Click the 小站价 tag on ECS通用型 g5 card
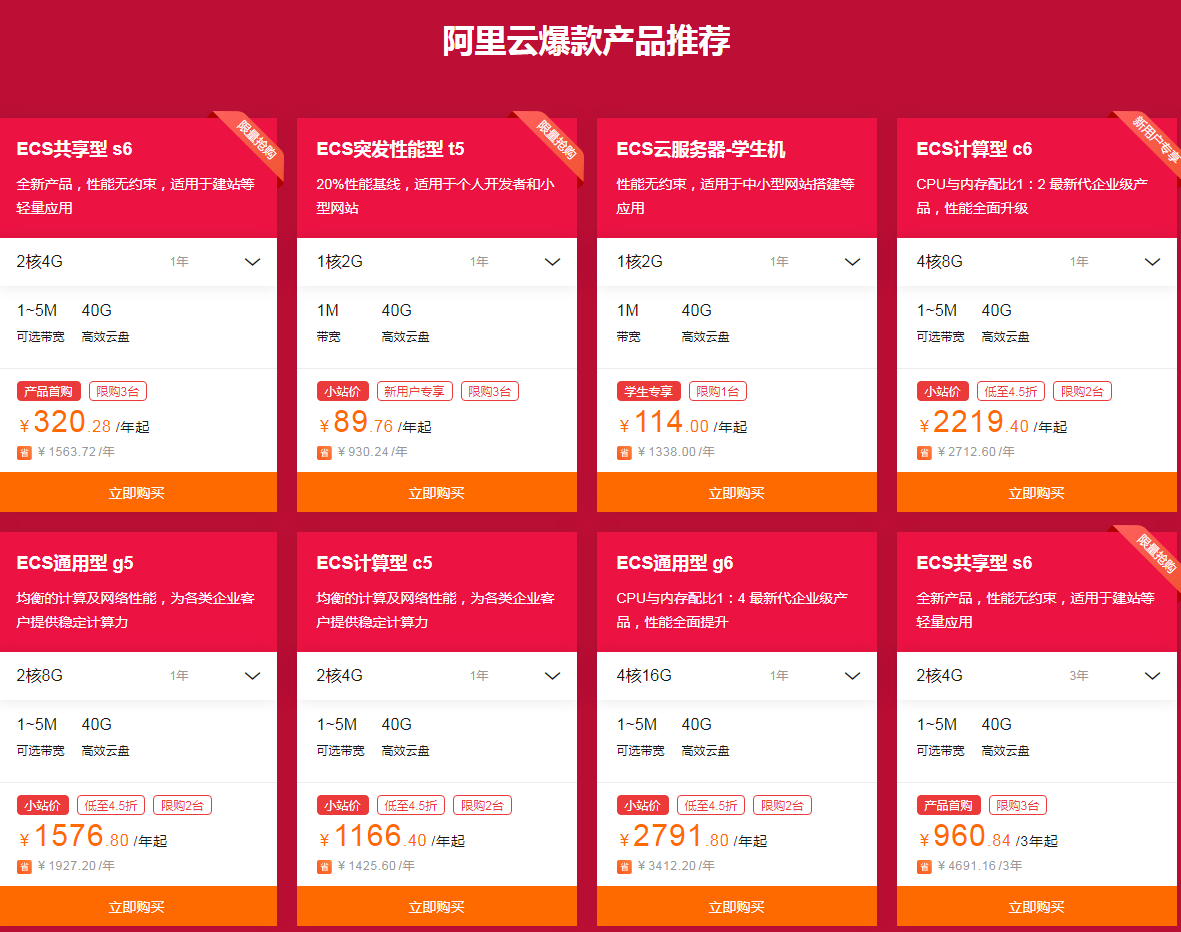1181x932 pixels. 43,805
